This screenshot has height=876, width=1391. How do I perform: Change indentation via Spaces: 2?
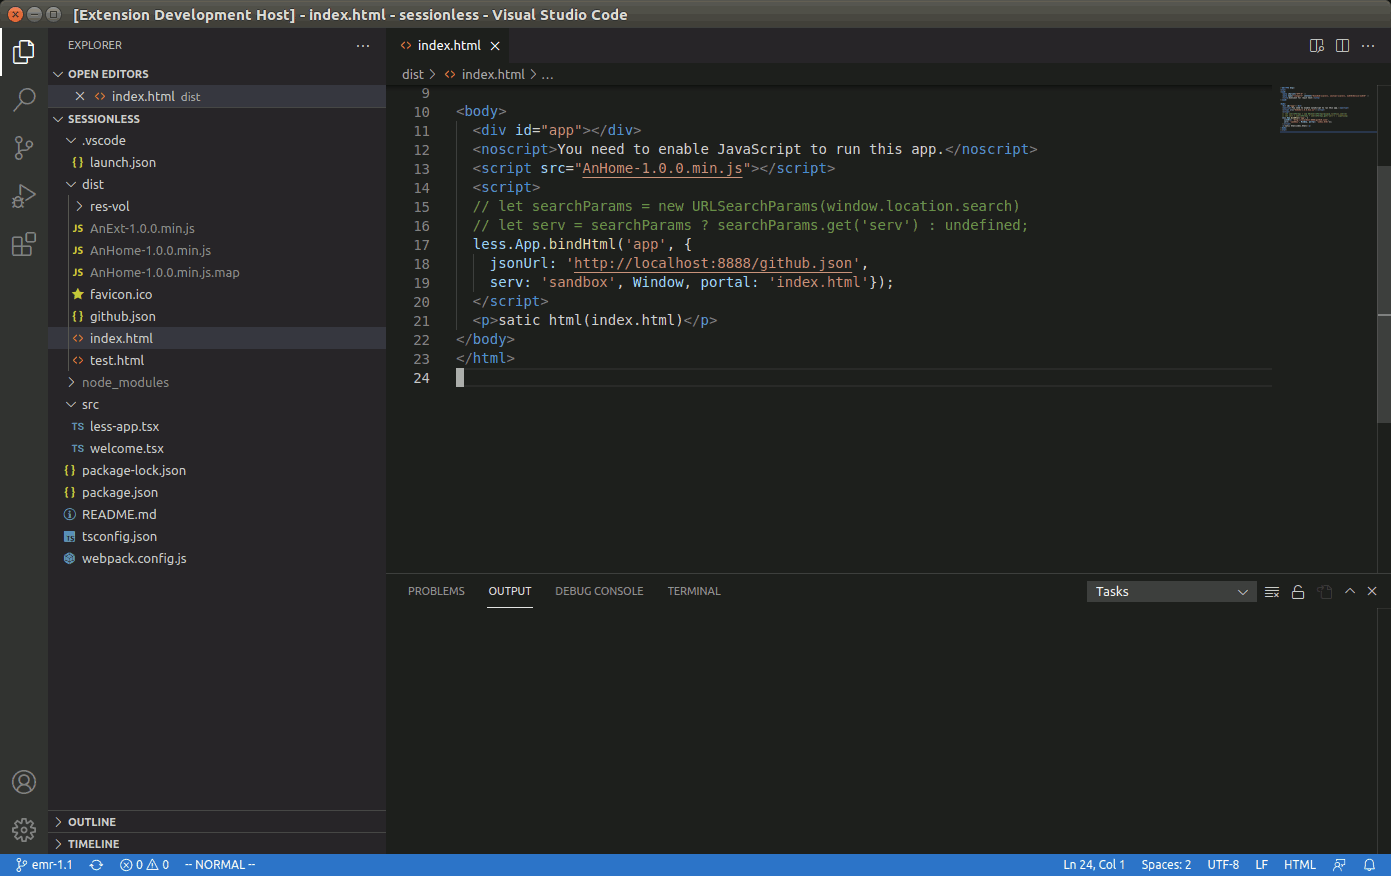coord(1166,865)
